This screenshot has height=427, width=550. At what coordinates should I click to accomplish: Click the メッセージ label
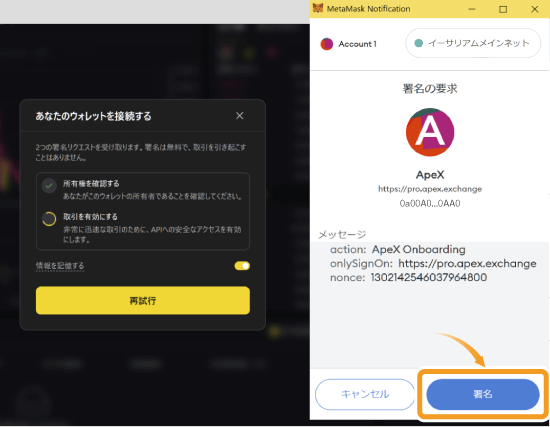[x=342, y=234]
